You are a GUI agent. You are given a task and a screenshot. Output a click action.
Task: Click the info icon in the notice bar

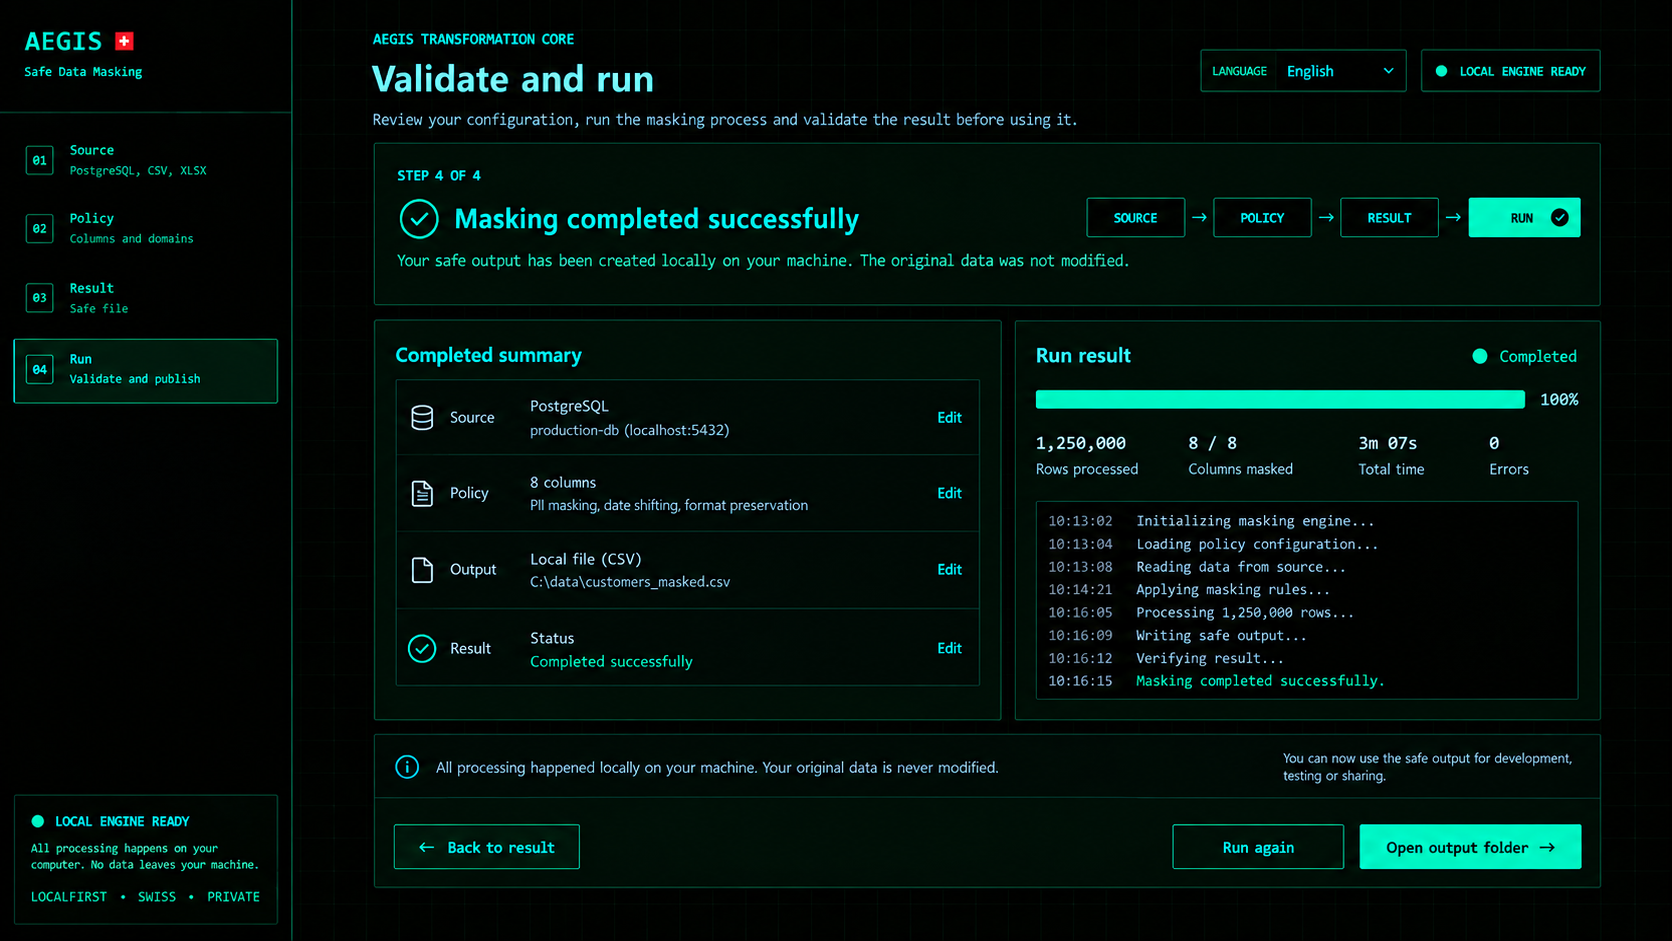pyautogui.click(x=407, y=767)
